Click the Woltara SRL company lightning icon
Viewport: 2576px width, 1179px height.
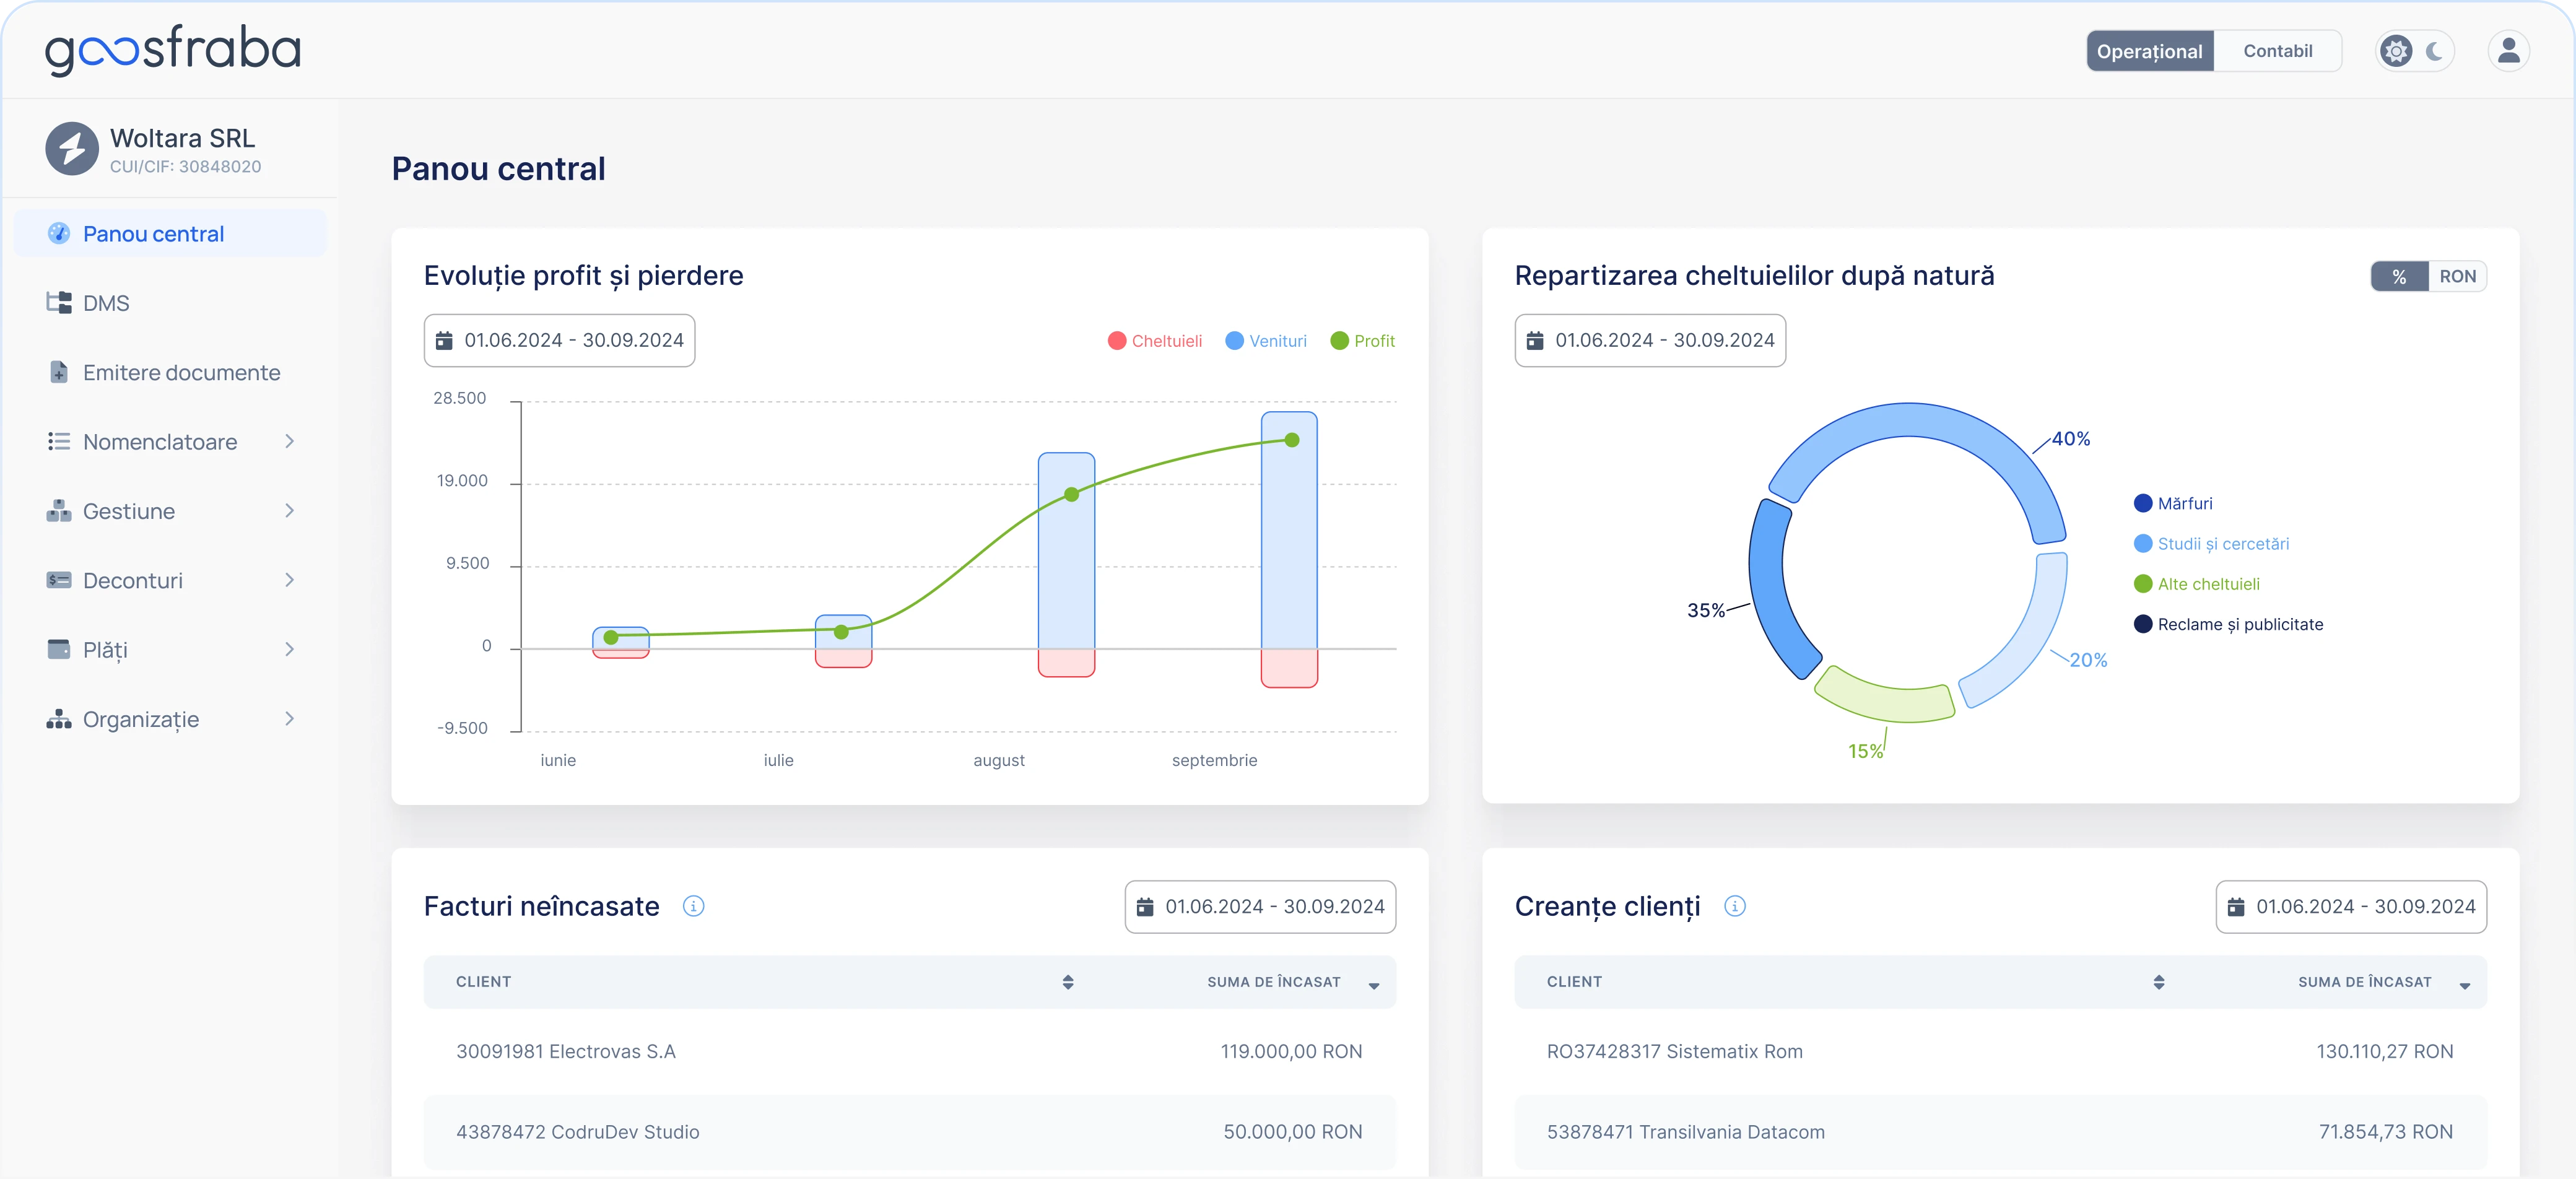tap(72, 149)
